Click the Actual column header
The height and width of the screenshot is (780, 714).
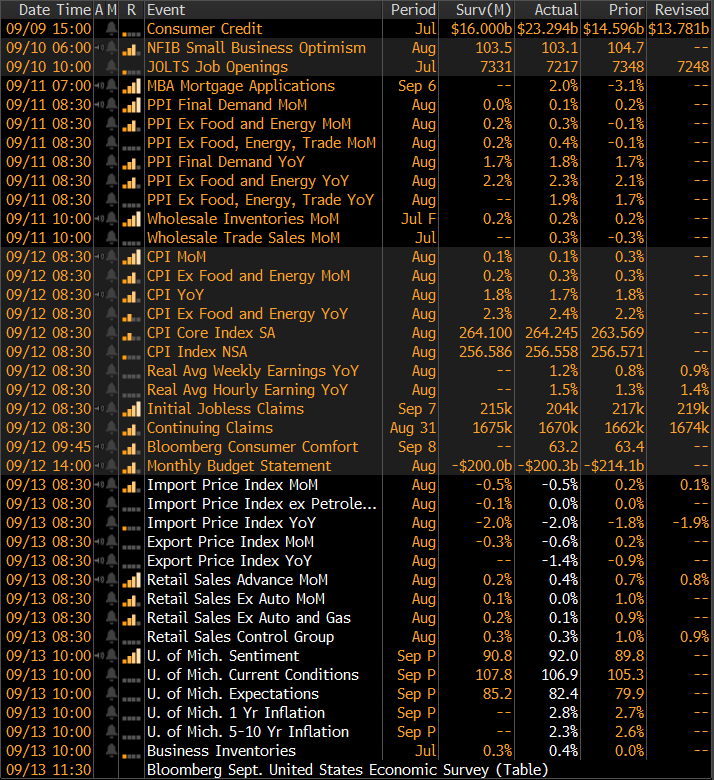coord(556,10)
